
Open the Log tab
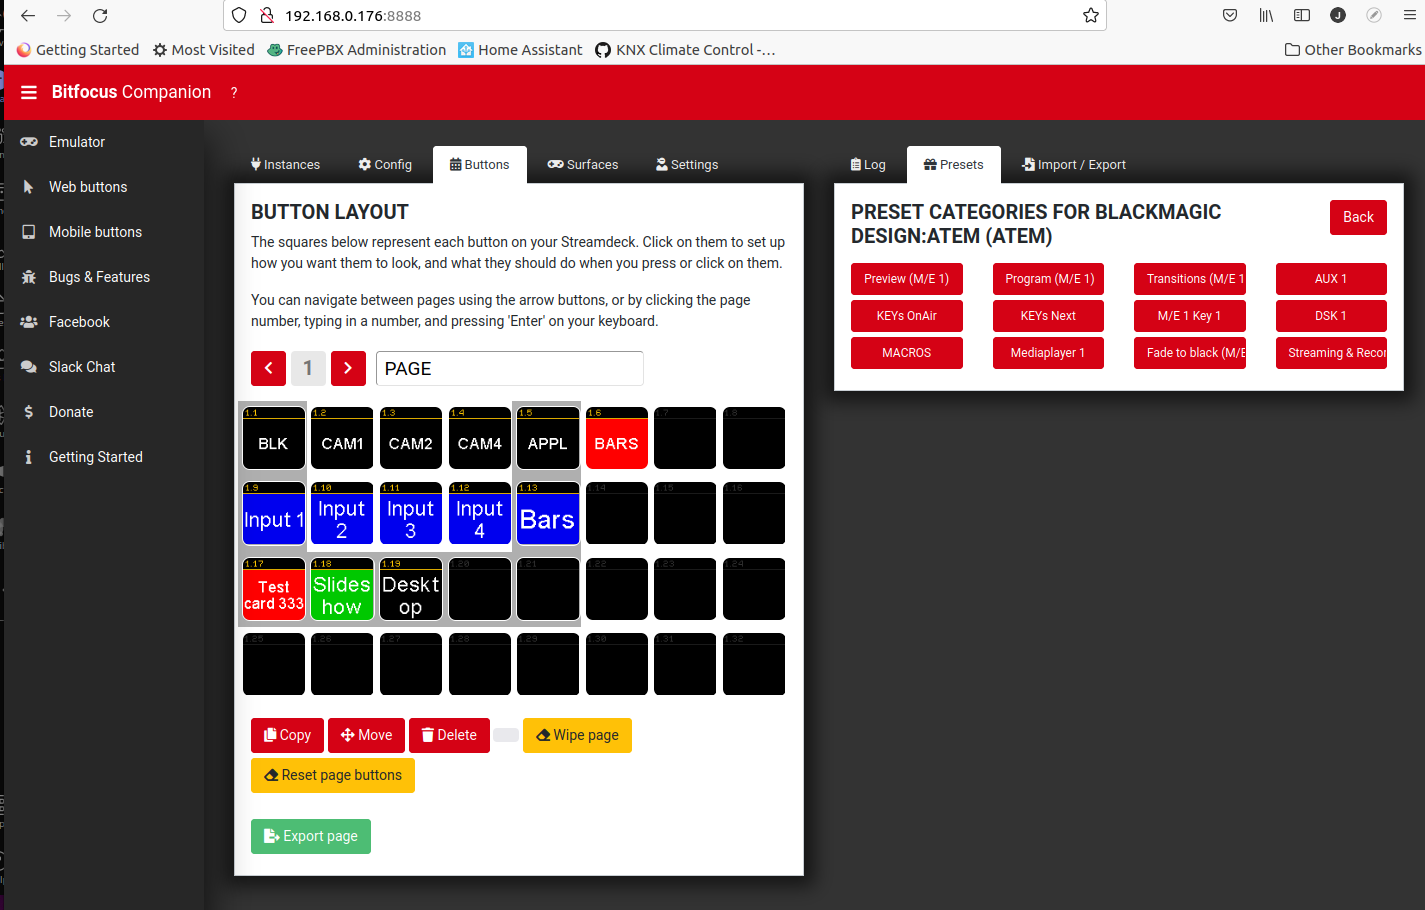(868, 165)
